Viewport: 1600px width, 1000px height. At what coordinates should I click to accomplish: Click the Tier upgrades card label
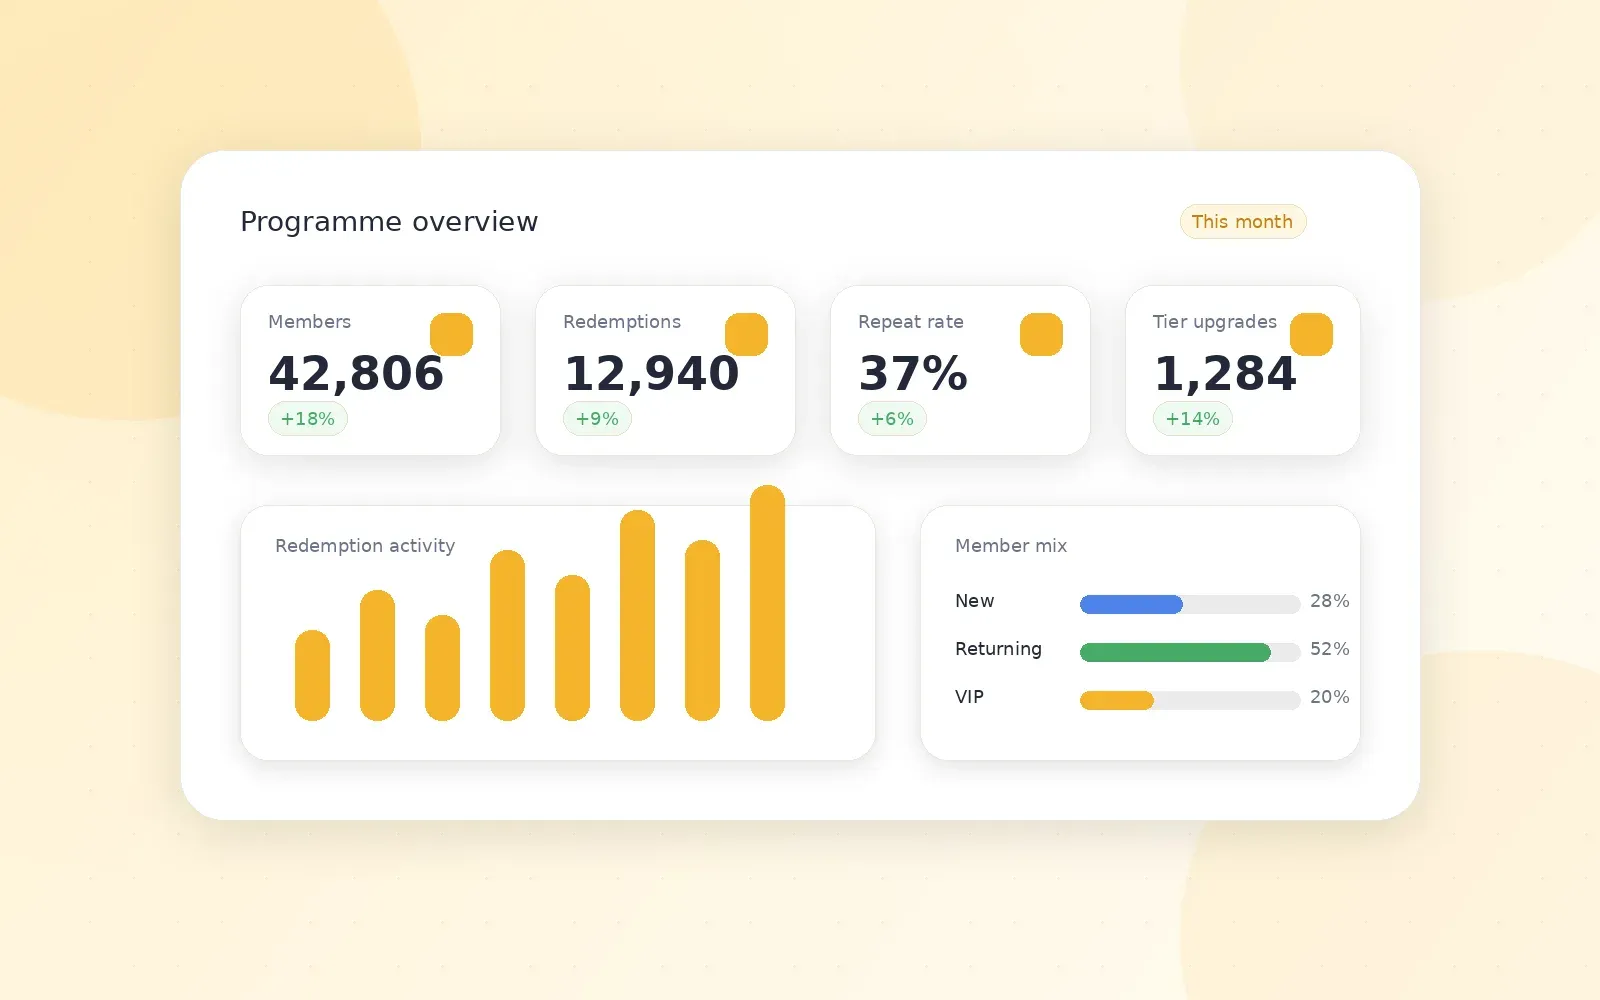point(1214,322)
